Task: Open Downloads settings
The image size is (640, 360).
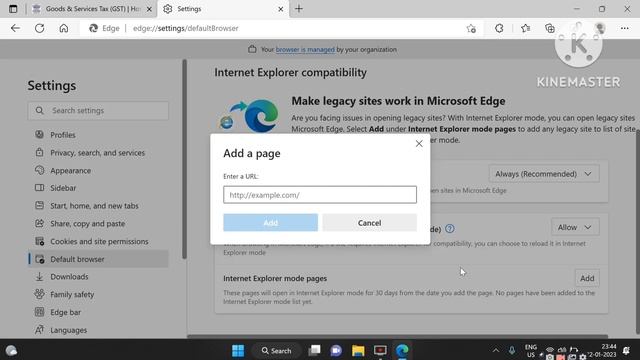Action: pyautogui.click(x=98, y=277)
